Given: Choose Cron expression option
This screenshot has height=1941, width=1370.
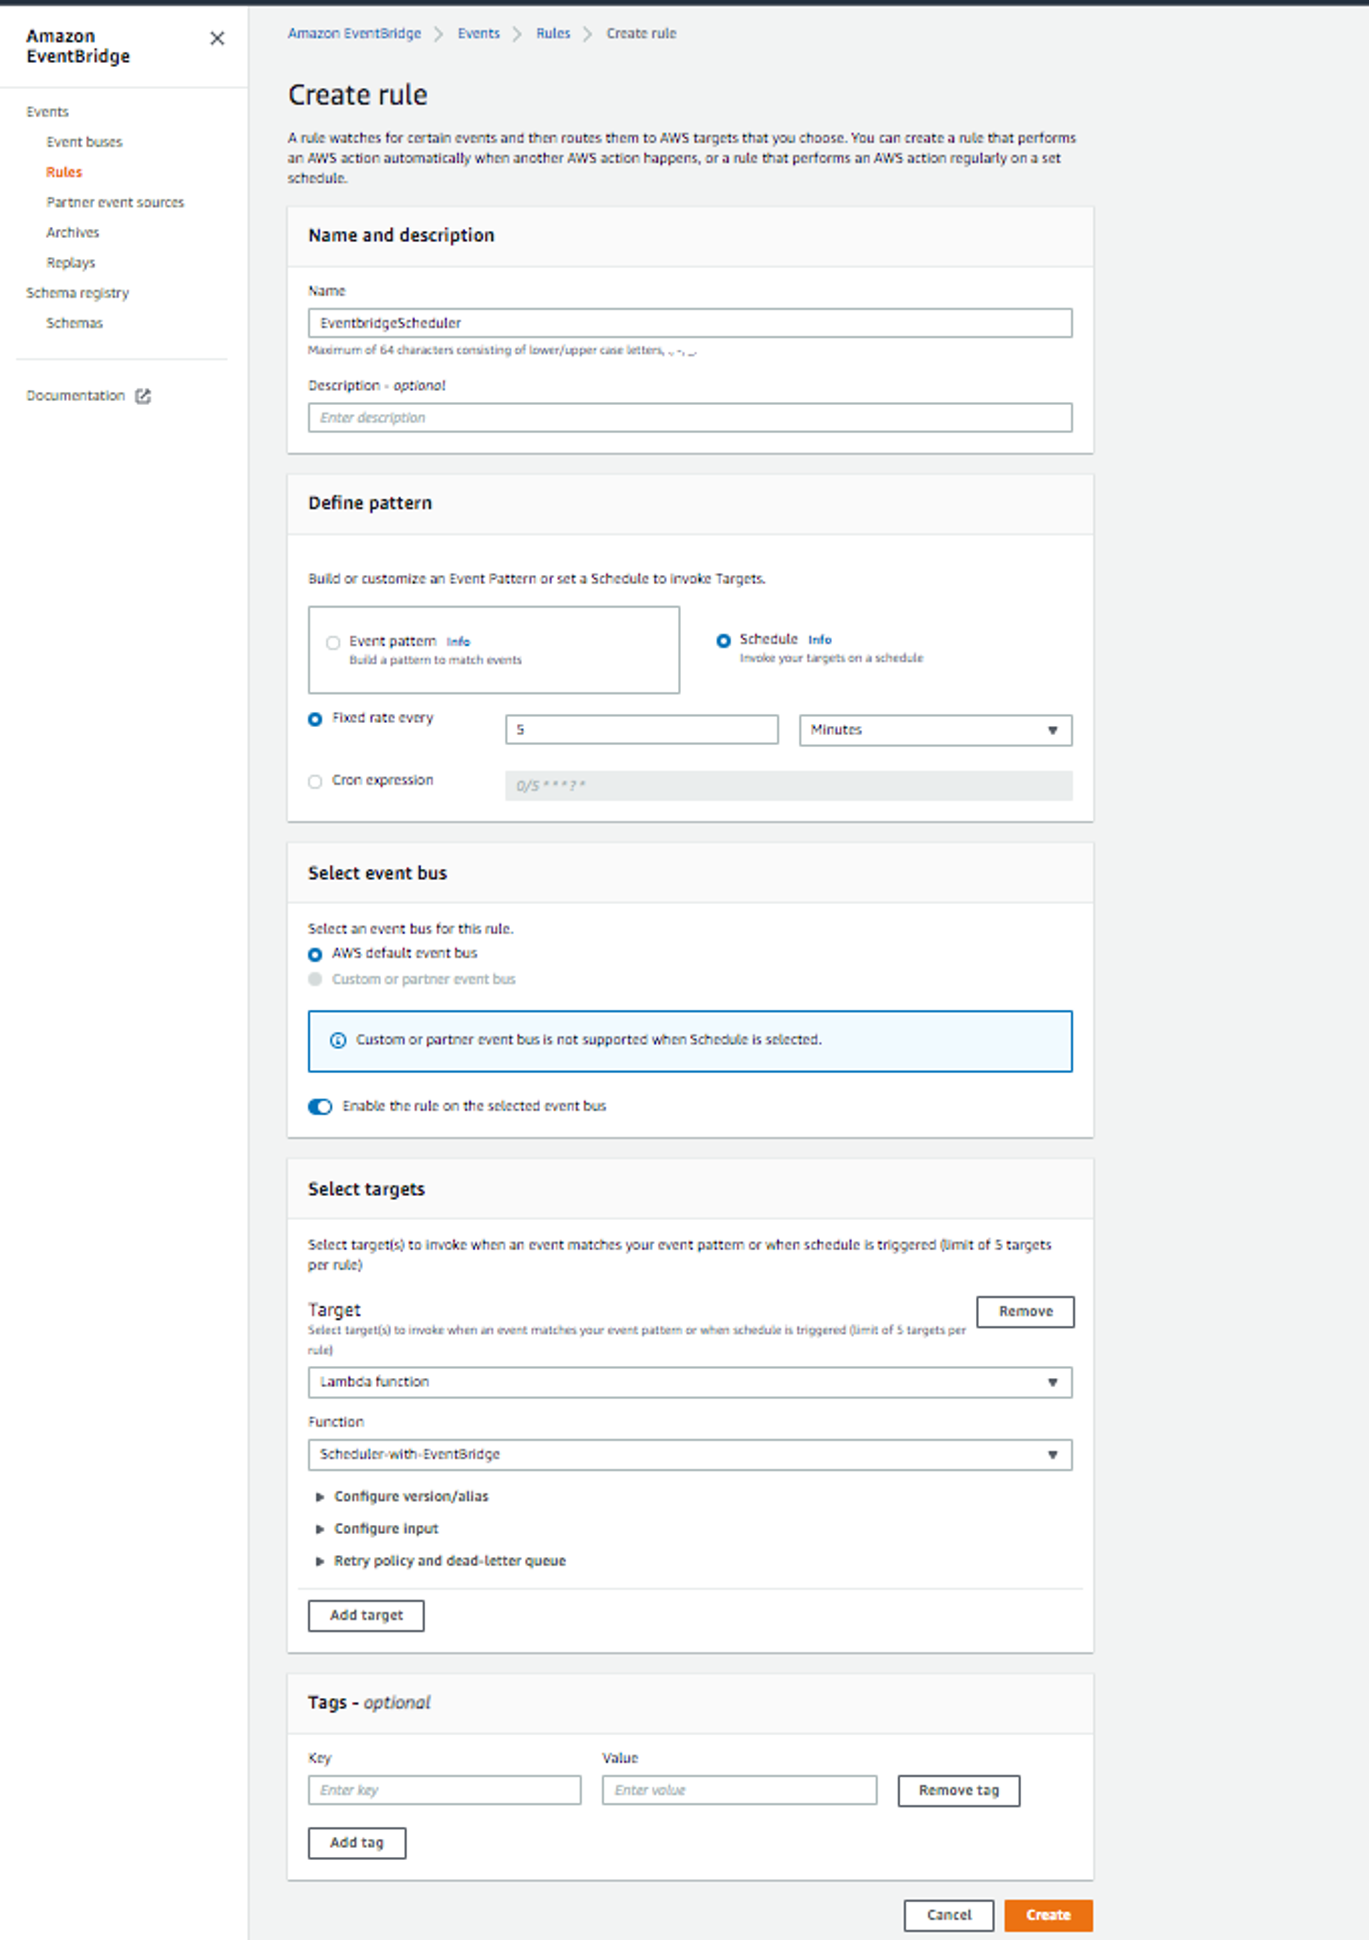Looking at the screenshot, I should pos(315,782).
